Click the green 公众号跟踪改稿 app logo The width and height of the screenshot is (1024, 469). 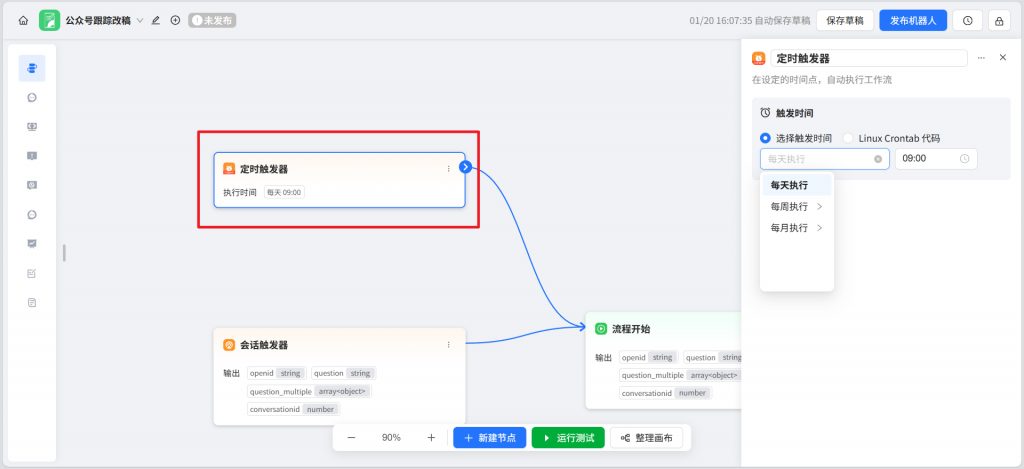coord(49,20)
